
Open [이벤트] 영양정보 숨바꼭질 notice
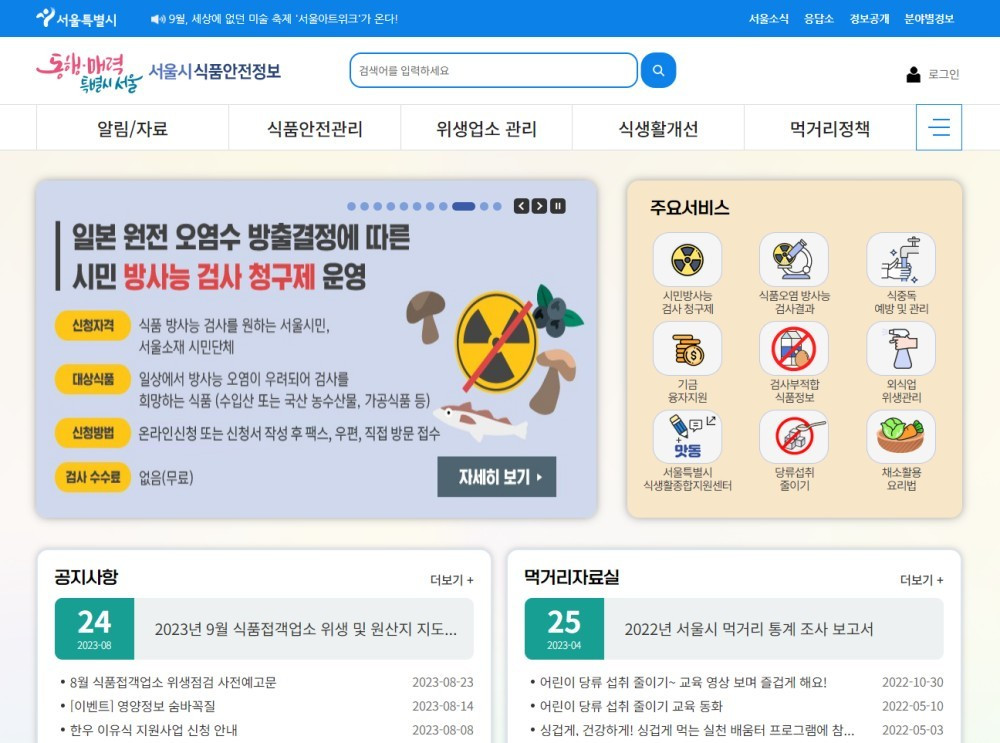[x=142, y=706]
